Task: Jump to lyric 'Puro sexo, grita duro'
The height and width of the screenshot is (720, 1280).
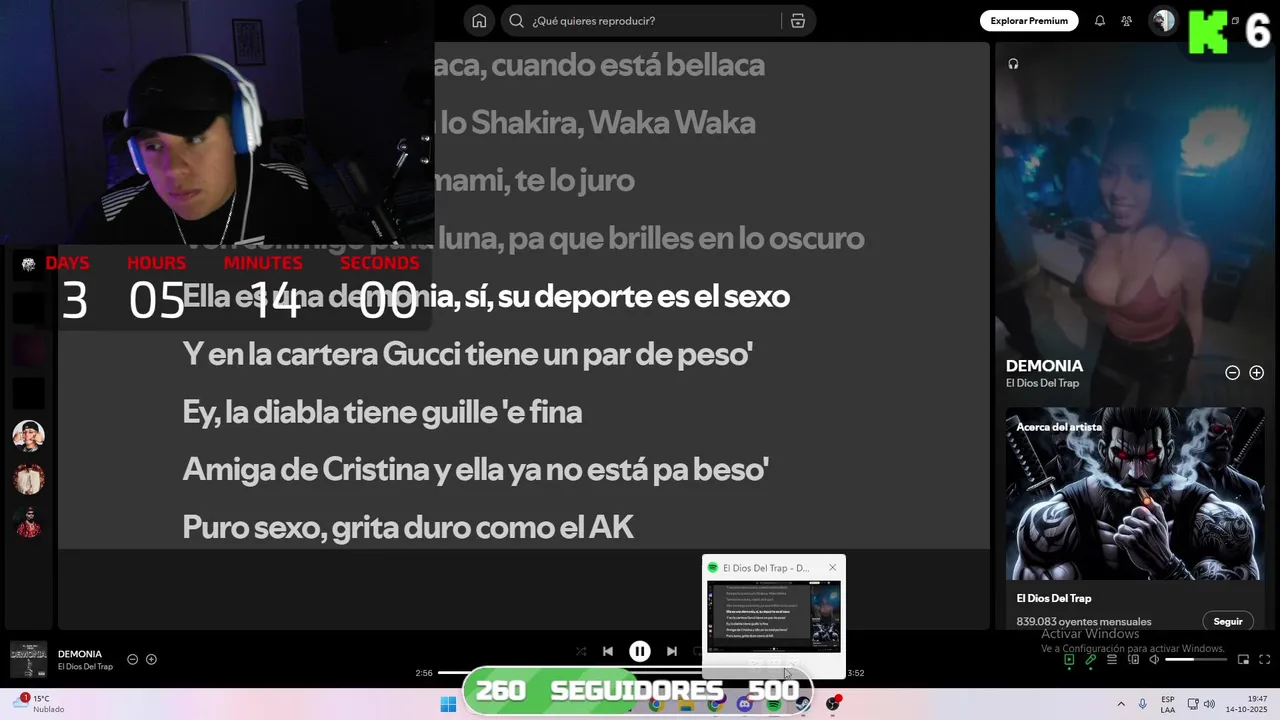Action: [408, 528]
